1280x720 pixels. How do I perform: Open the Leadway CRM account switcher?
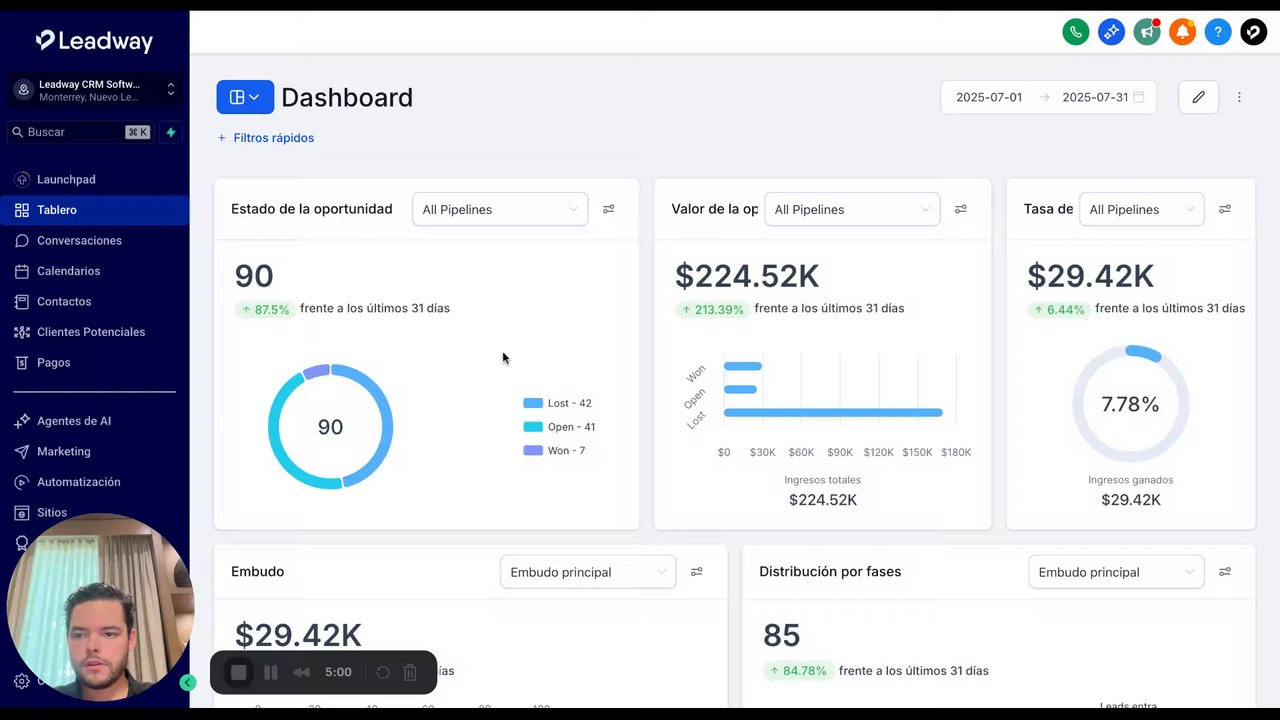(x=94, y=90)
